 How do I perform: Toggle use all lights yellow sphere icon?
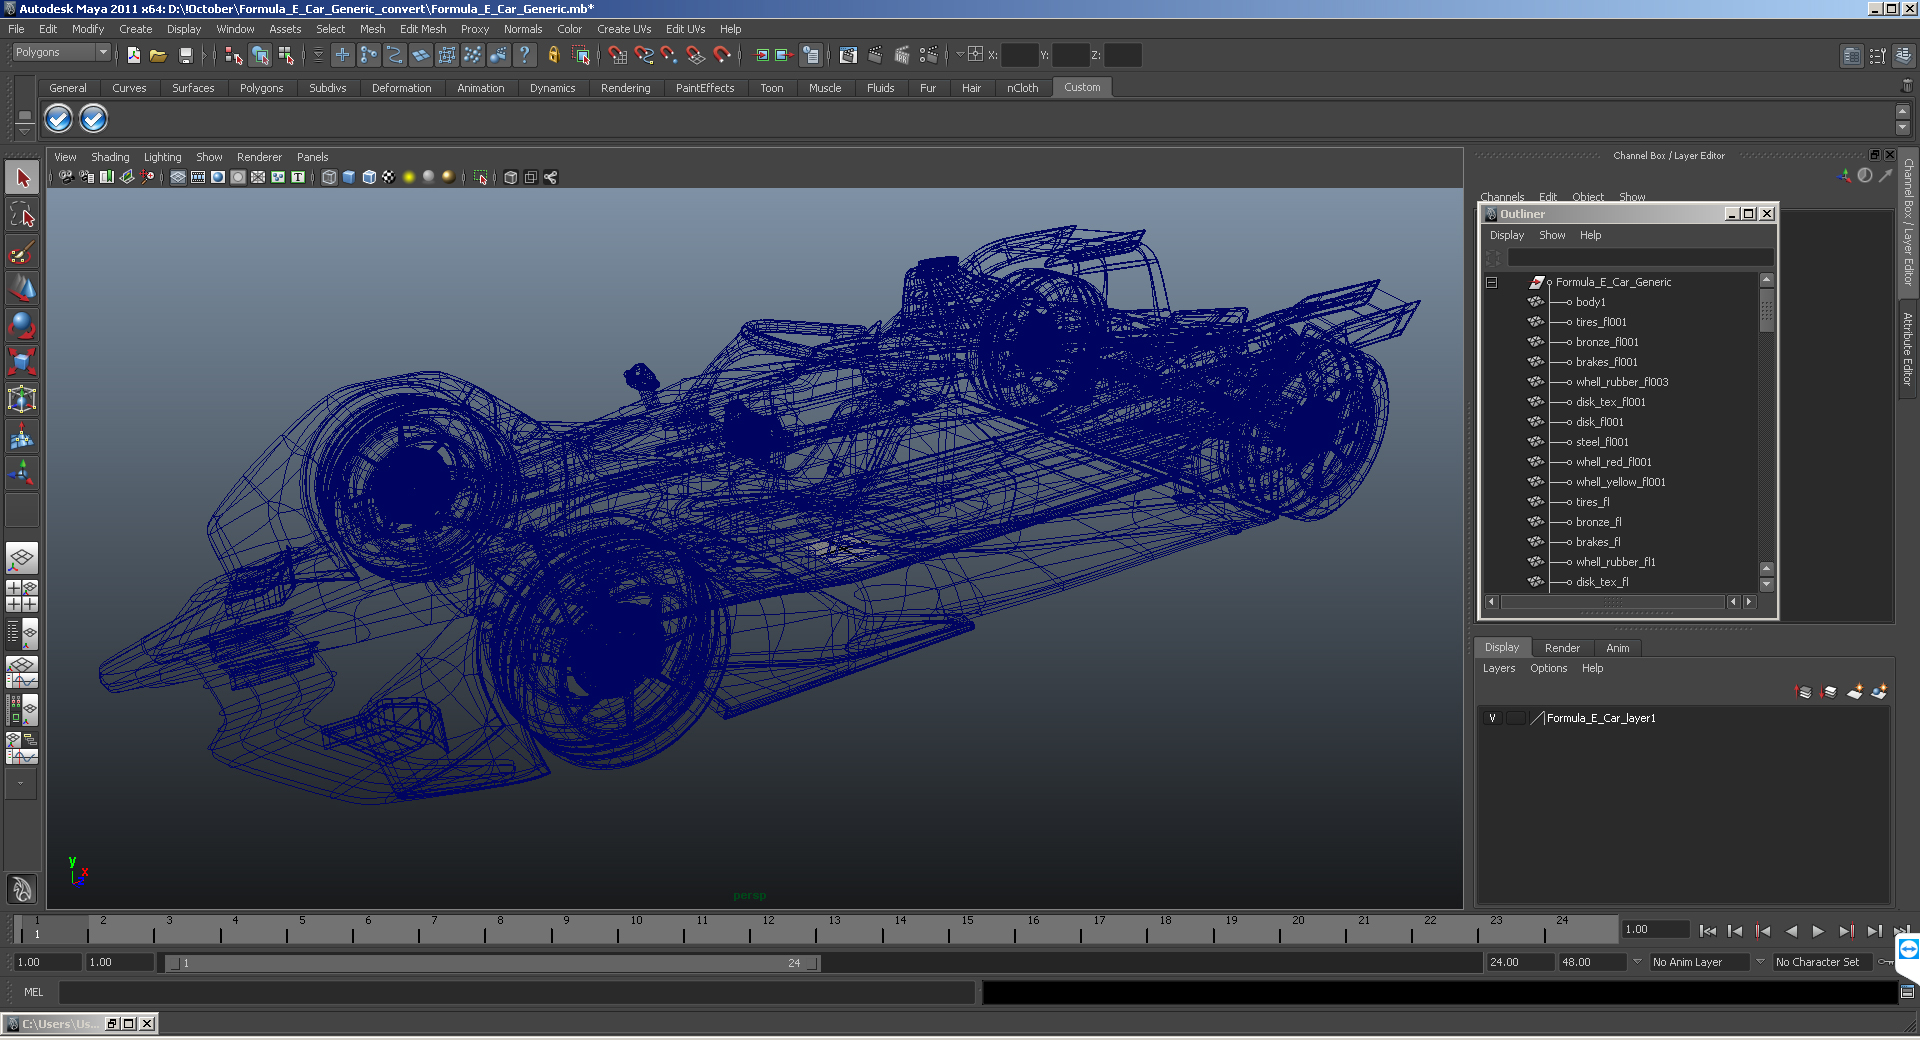409,177
